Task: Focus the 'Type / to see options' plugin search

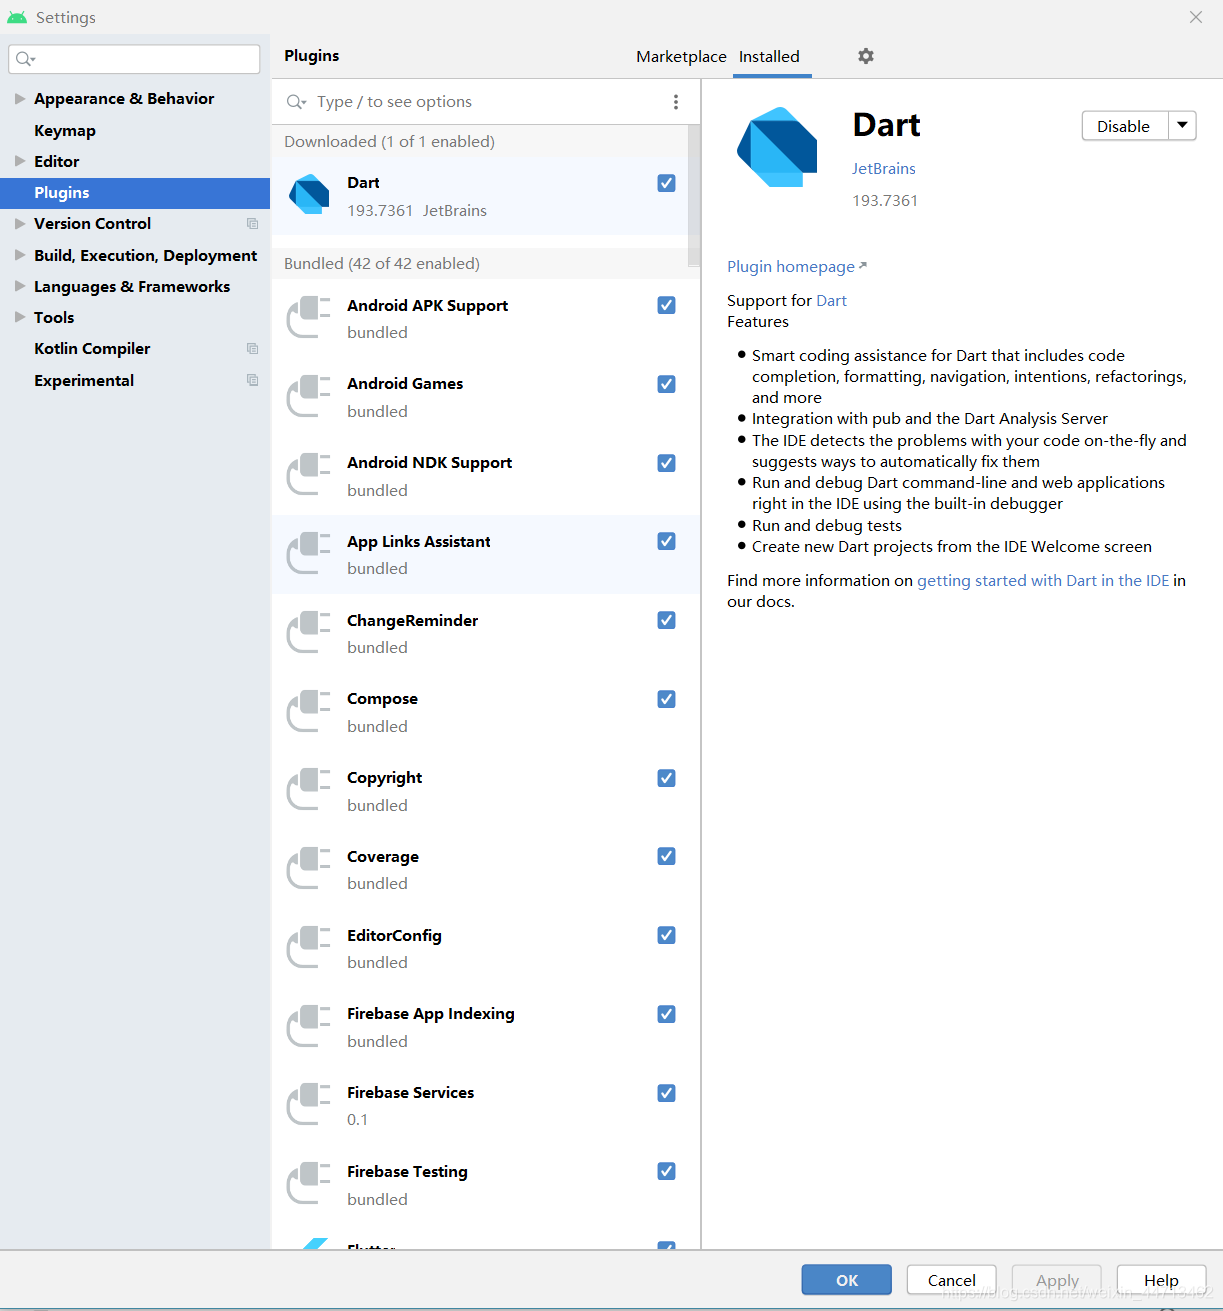Action: (480, 102)
